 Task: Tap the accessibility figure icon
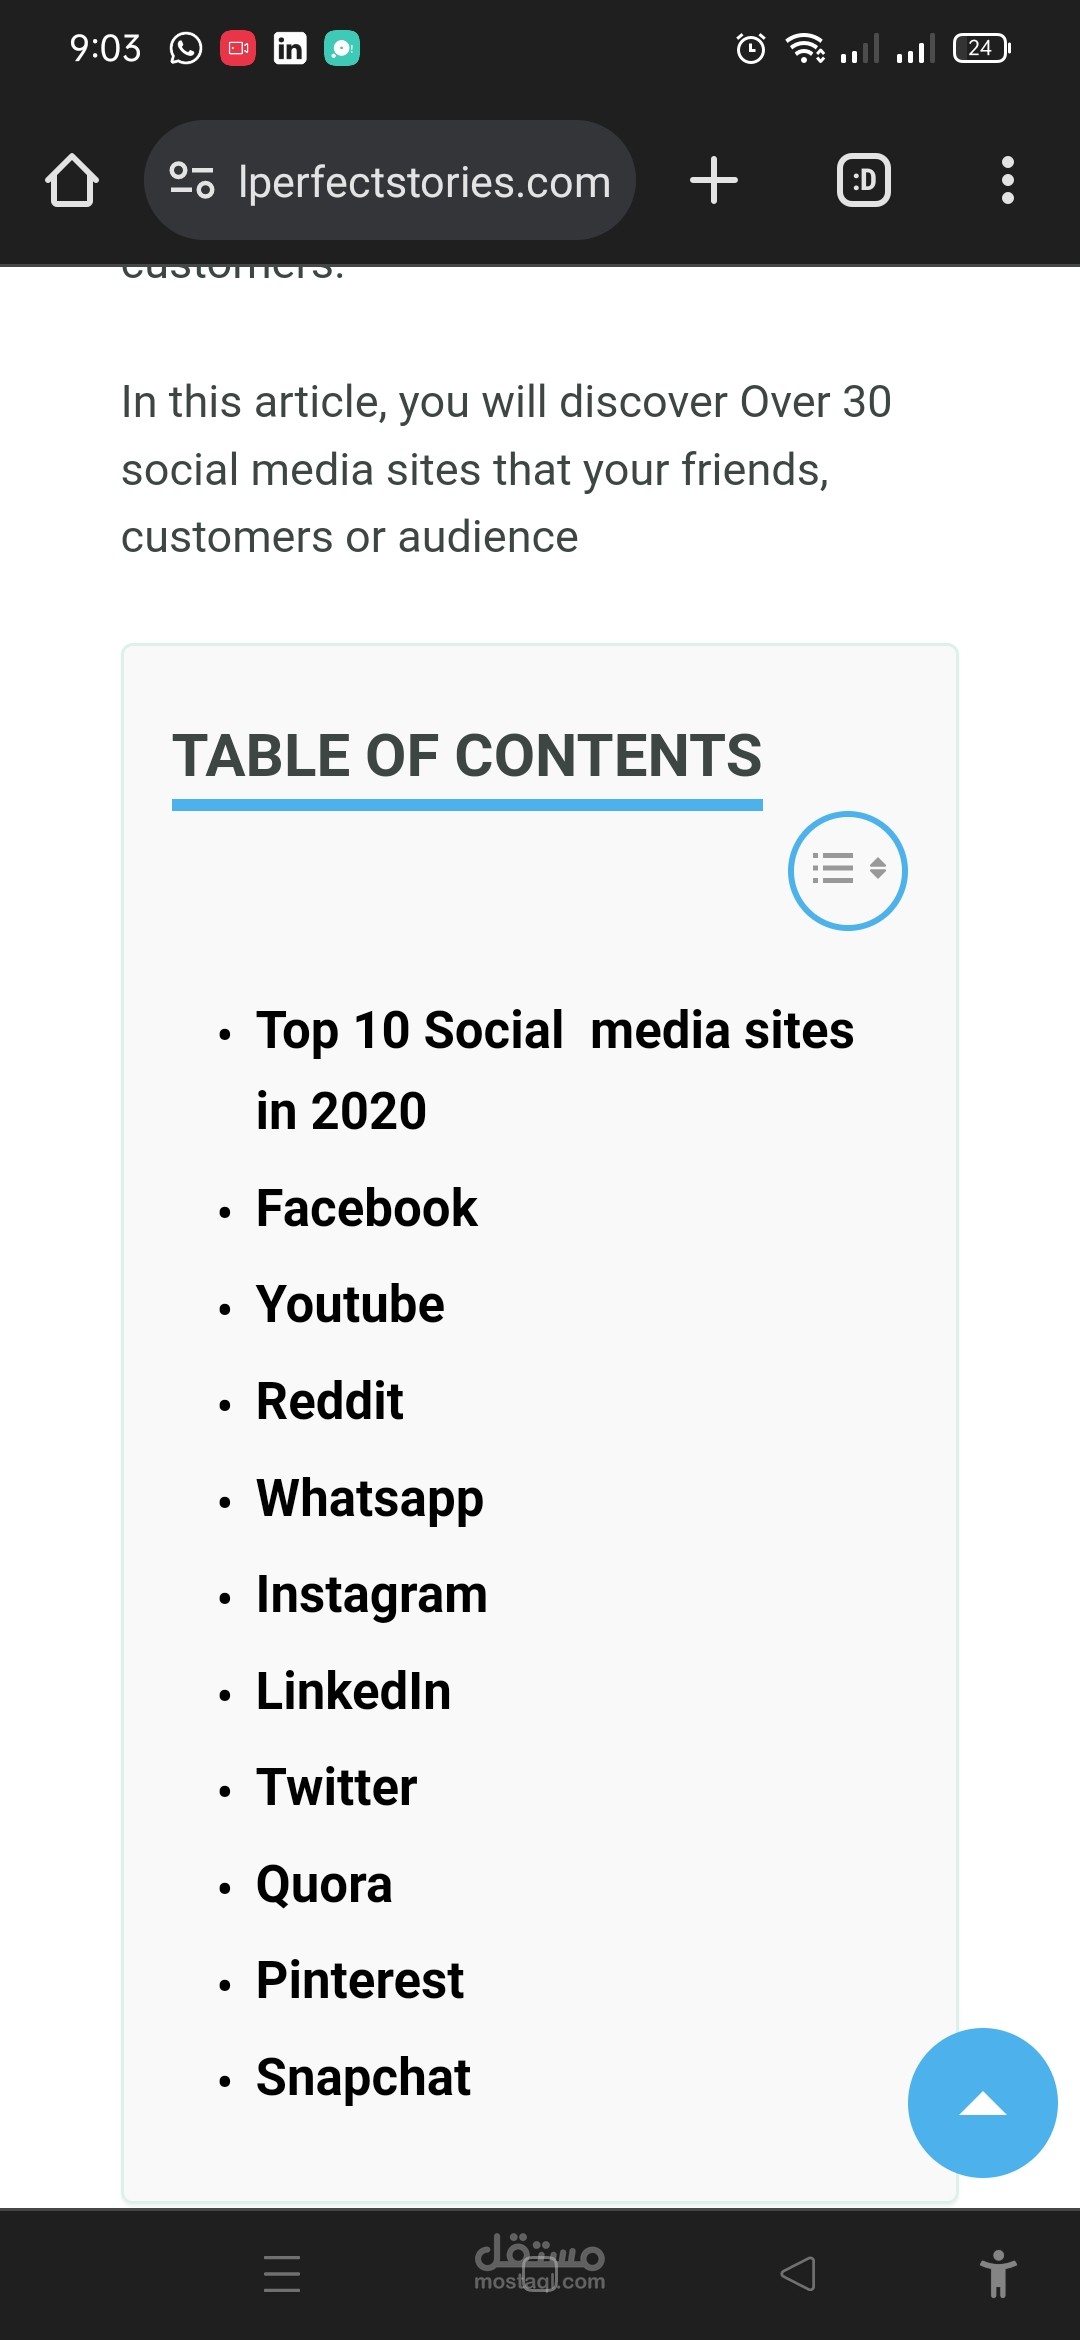pos(998,2274)
